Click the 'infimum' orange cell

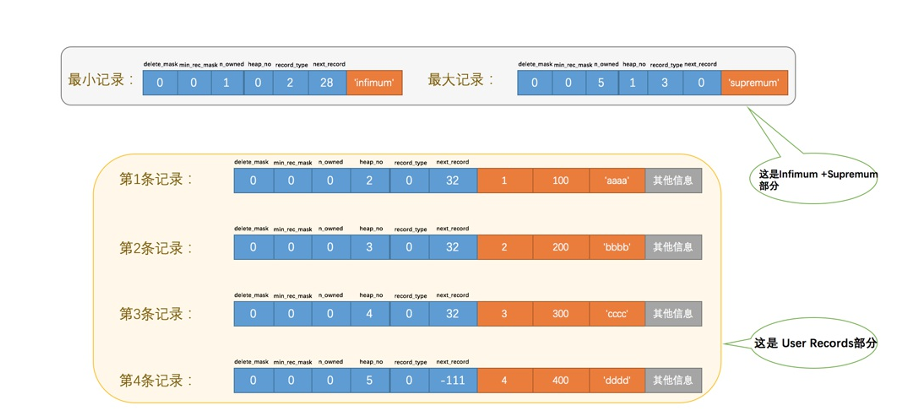click(374, 83)
